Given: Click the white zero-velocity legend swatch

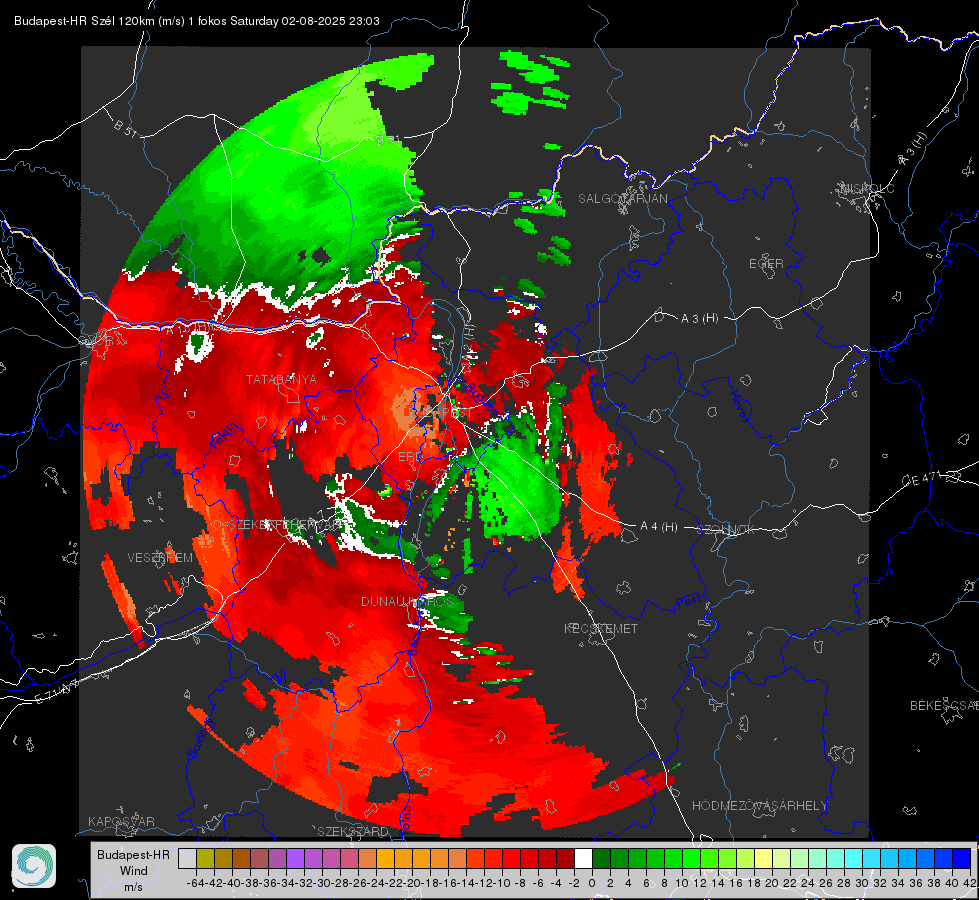Looking at the screenshot, I should (583, 859).
